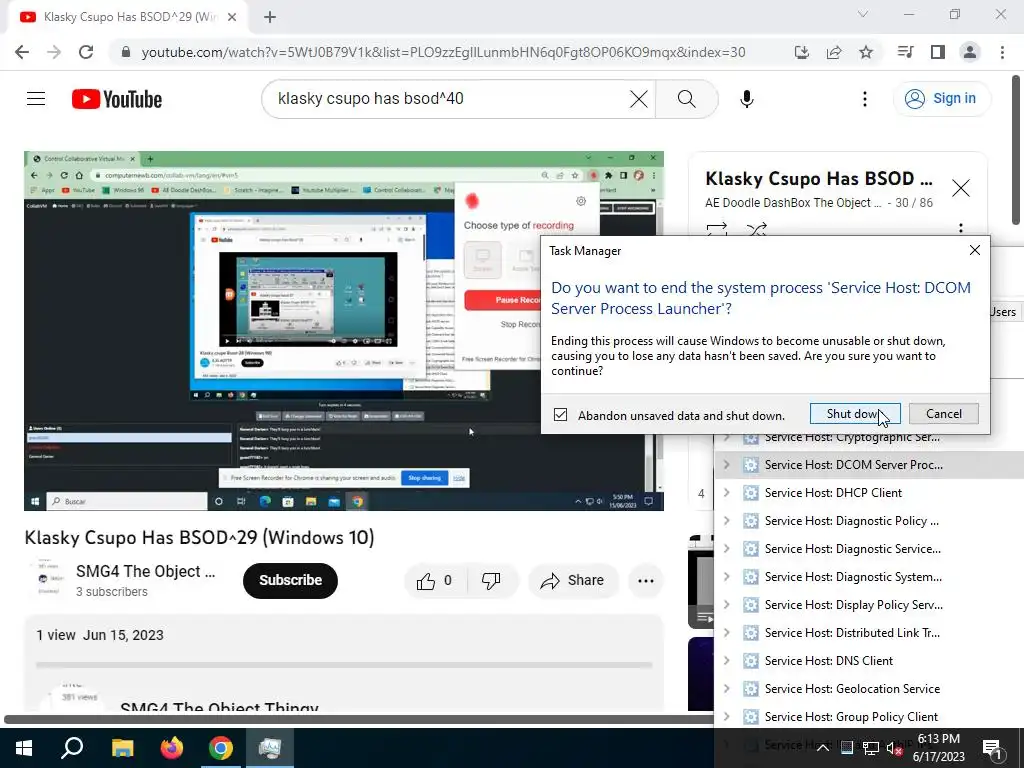Close the Klasky Csupo browser tab

pos(232,17)
